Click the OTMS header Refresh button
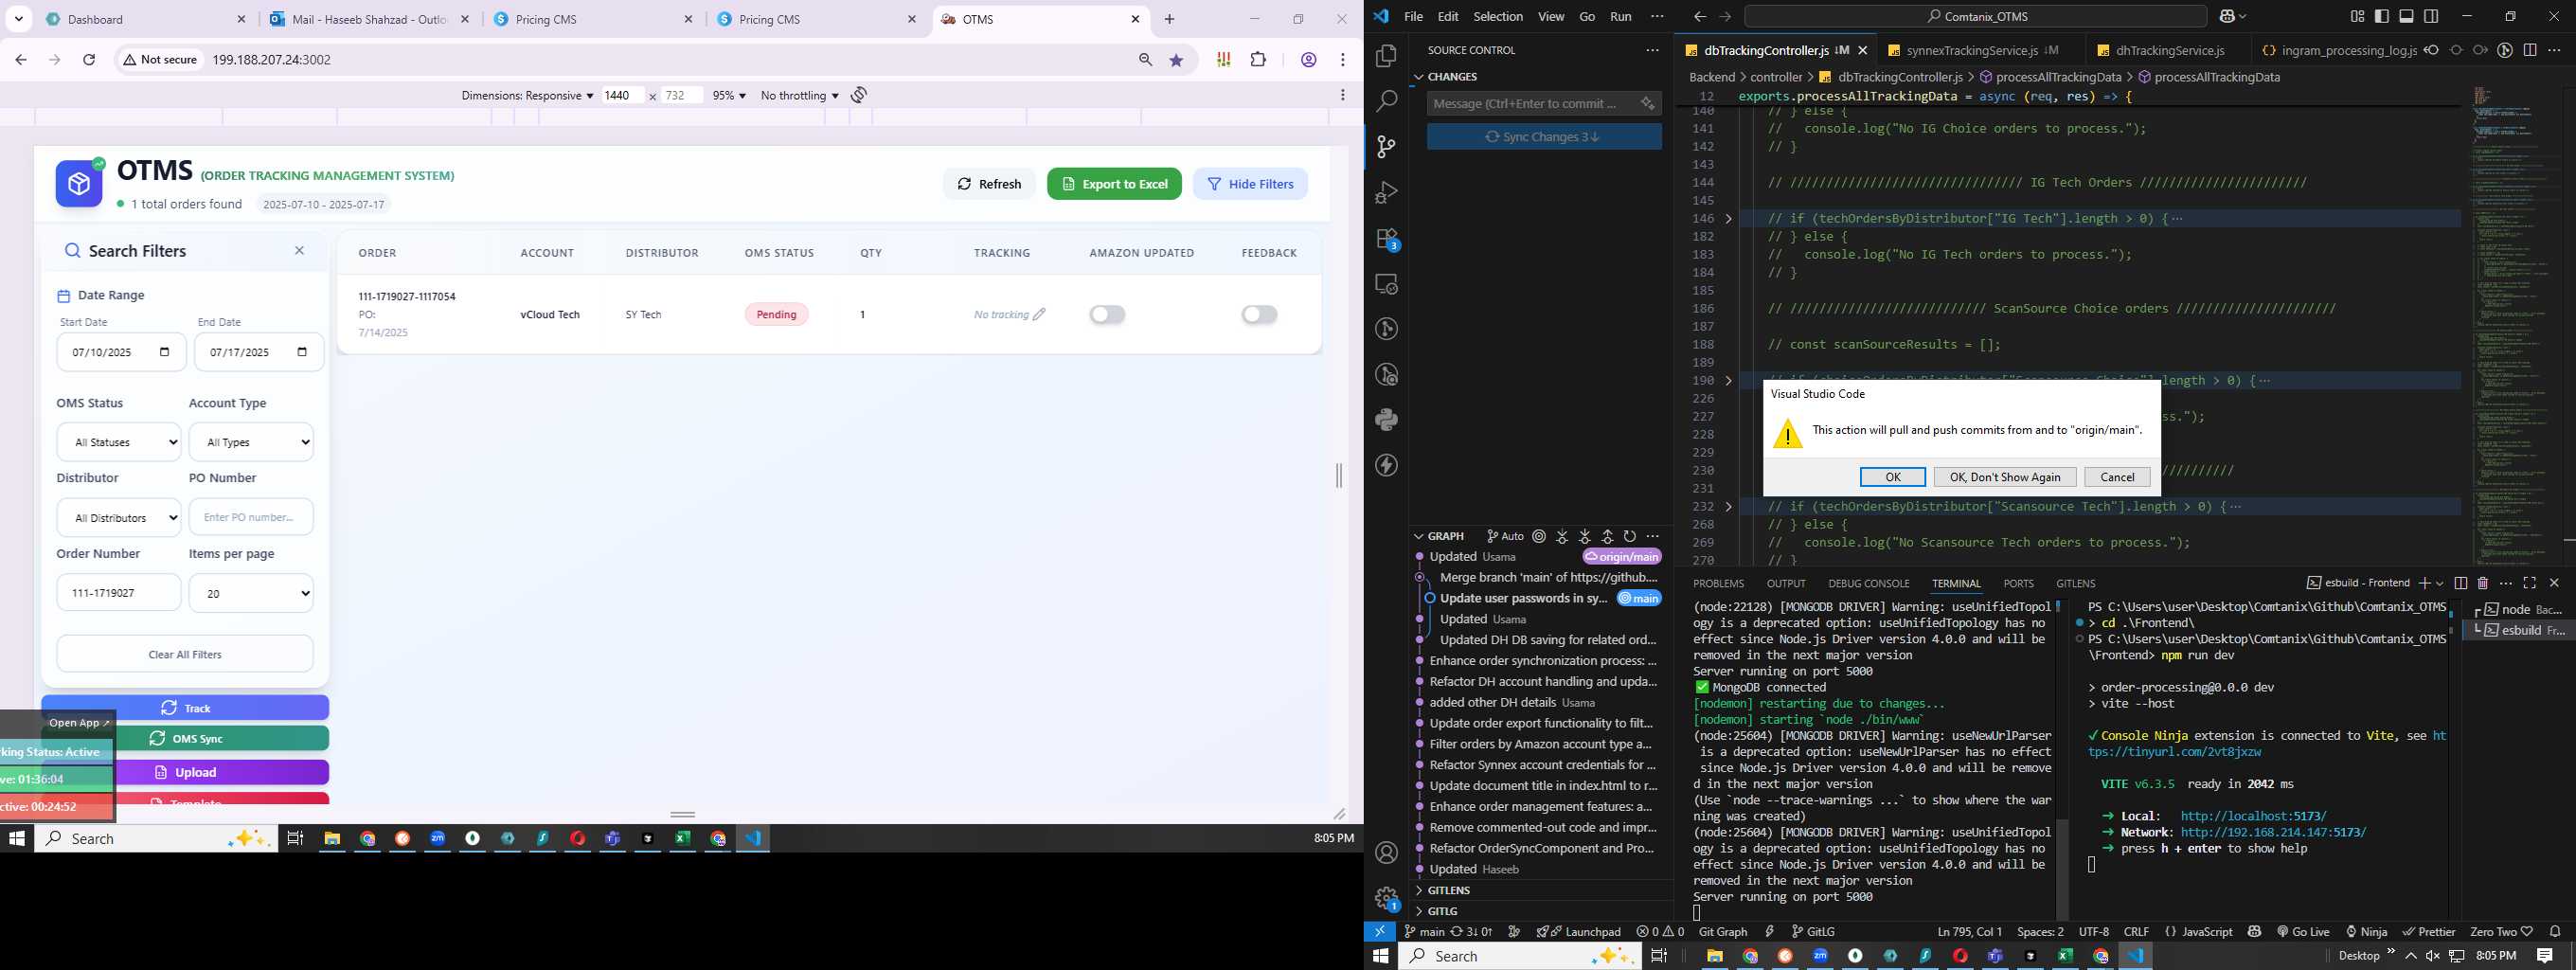This screenshot has height=970, width=2576. (x=989, y=184)
